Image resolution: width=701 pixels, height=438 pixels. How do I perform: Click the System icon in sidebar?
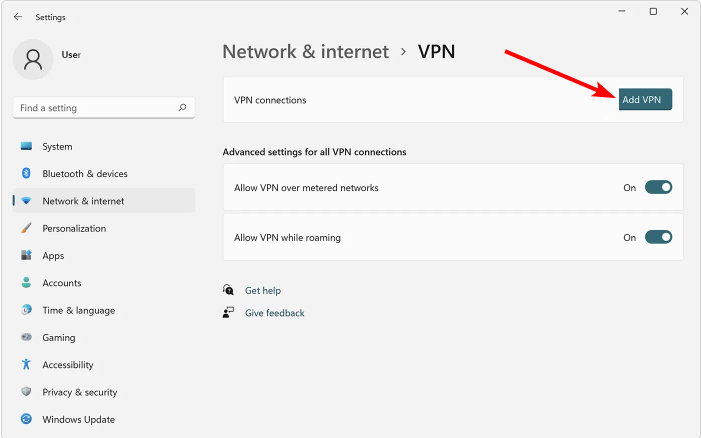pyautogui.click(x=26, y=147)
